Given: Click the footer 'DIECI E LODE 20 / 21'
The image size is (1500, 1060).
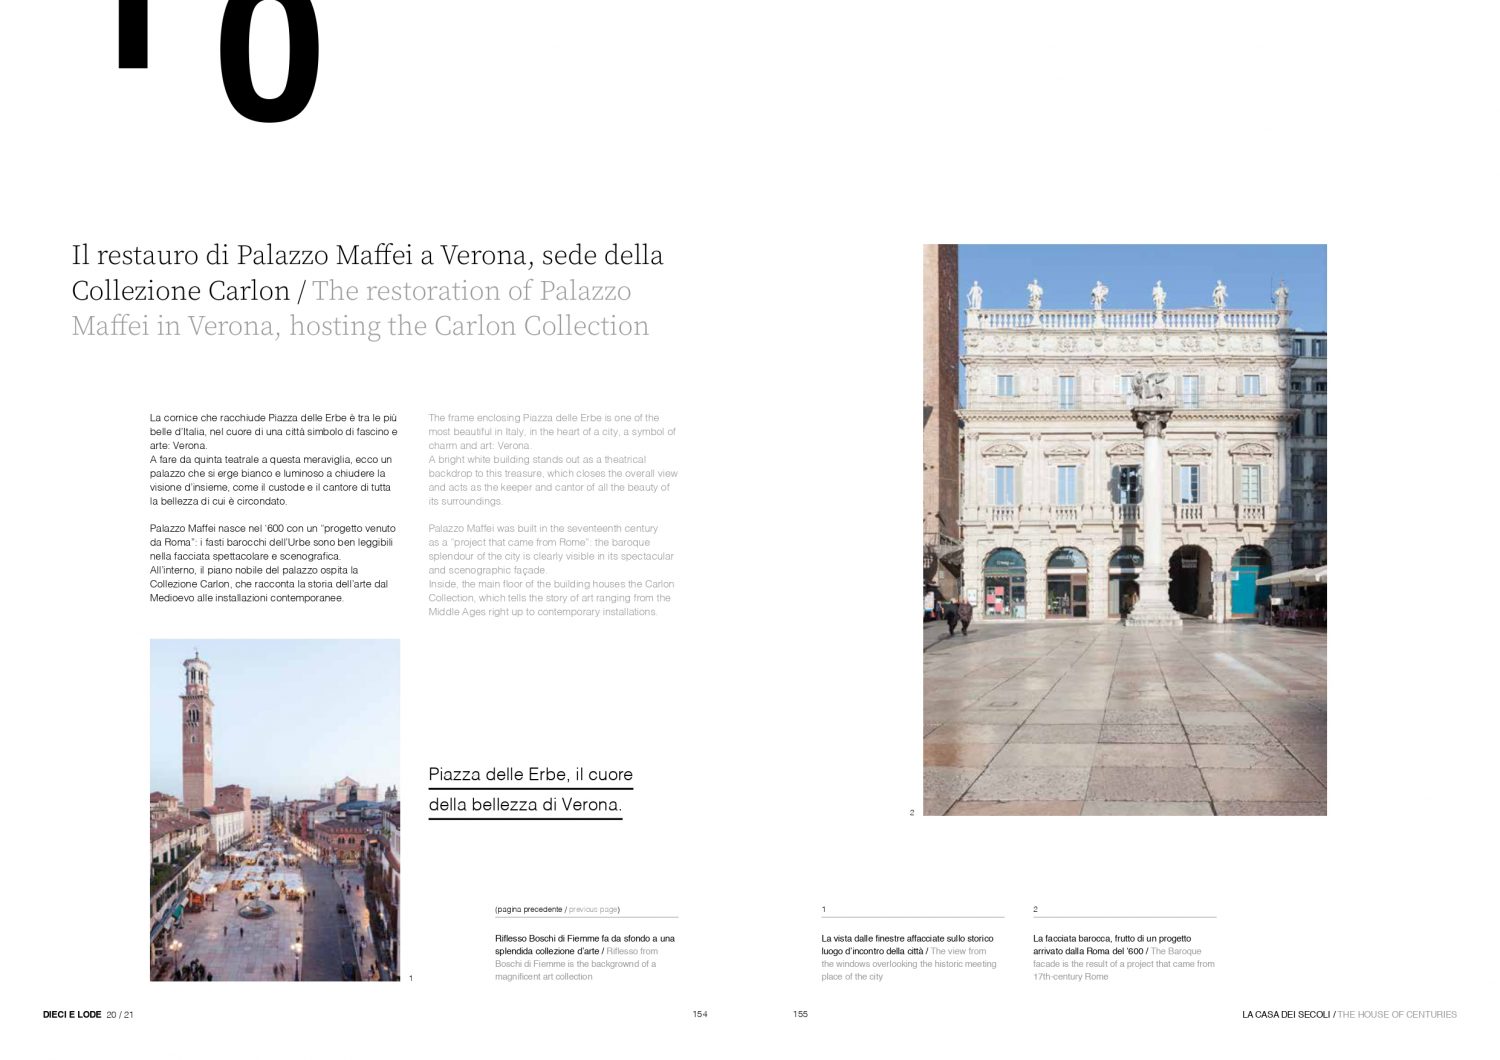Looking at the screenshot, I should [88, 1015].
